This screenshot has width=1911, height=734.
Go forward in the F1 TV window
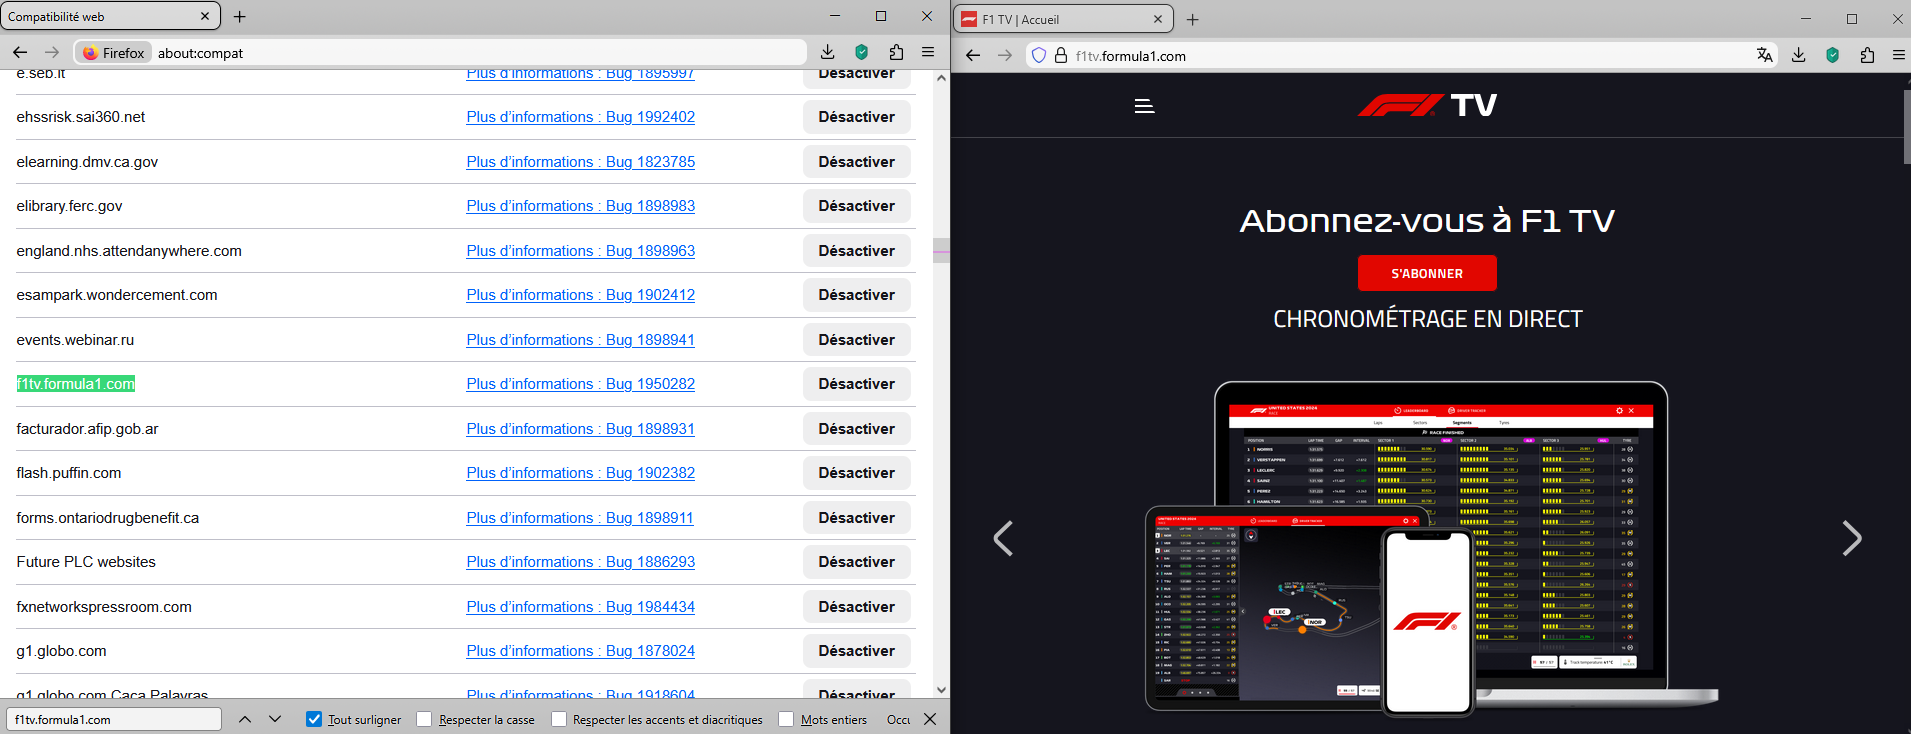pyautogui.click(x=1005, y=55)
